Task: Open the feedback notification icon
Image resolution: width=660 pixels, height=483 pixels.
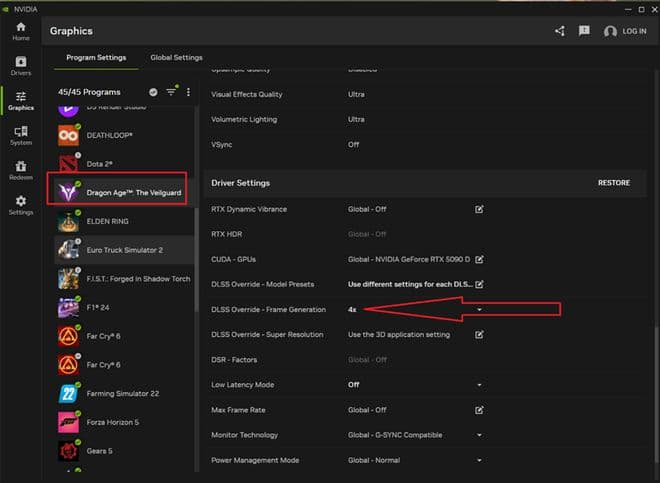Action: coord(584,31)
